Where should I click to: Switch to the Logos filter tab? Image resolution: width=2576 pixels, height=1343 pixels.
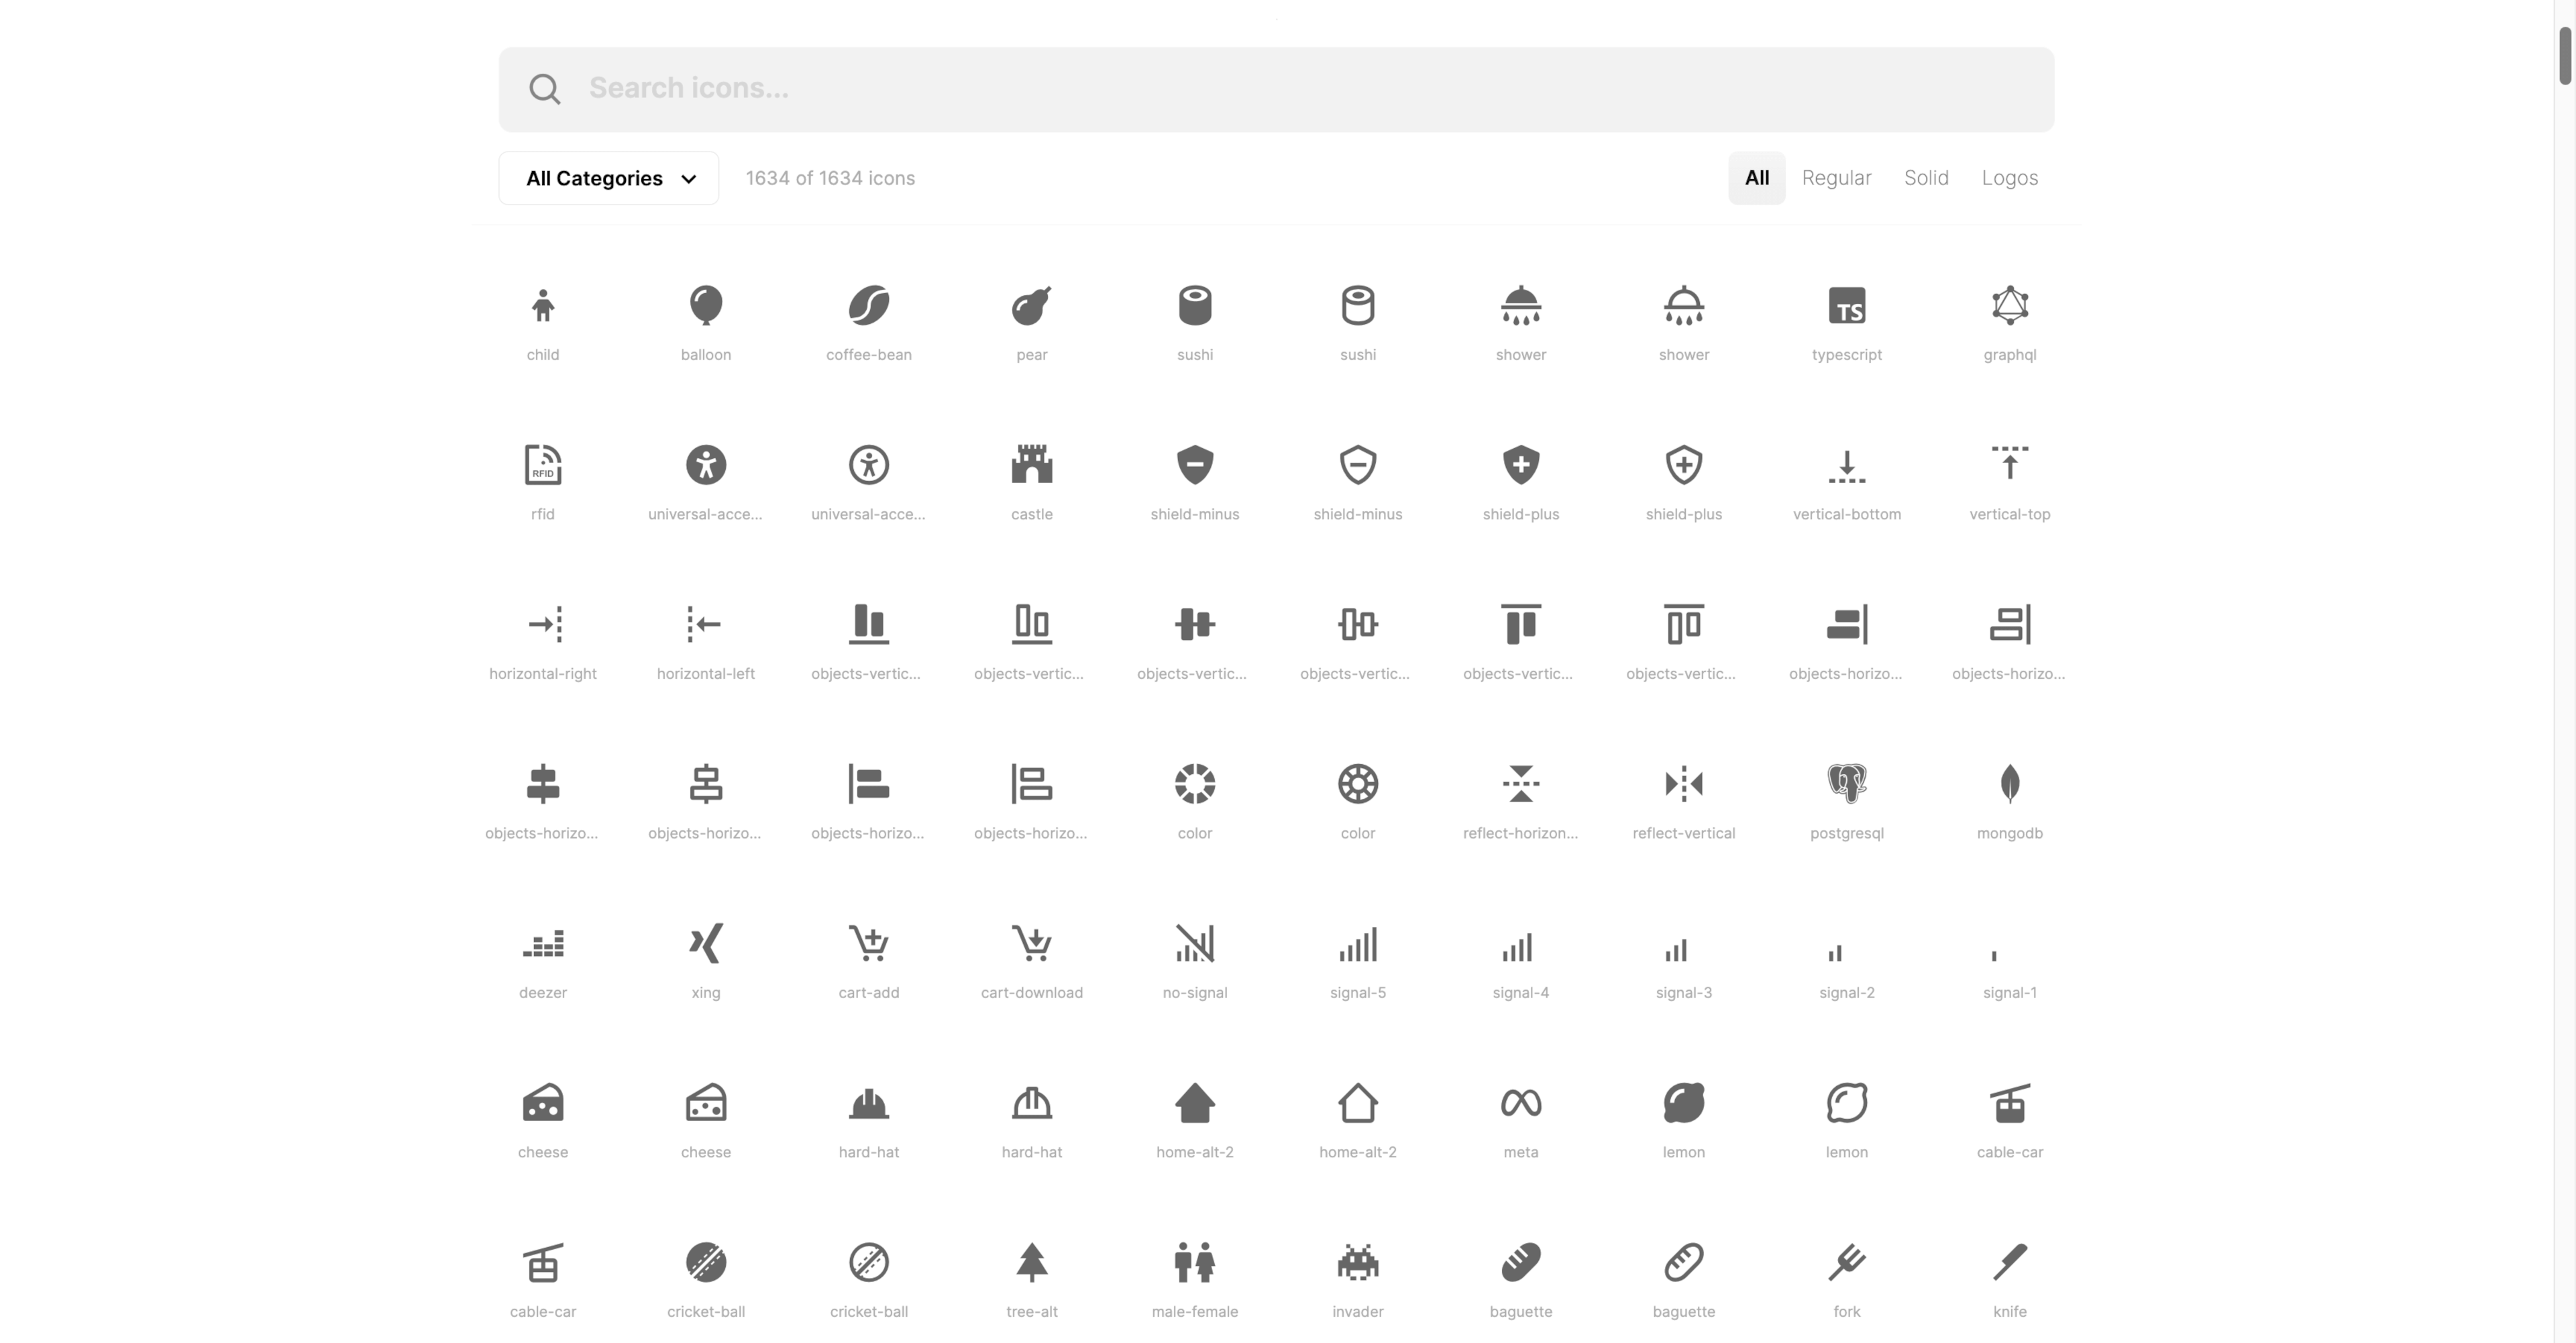pyautogui.click(x=2010, y=178)
